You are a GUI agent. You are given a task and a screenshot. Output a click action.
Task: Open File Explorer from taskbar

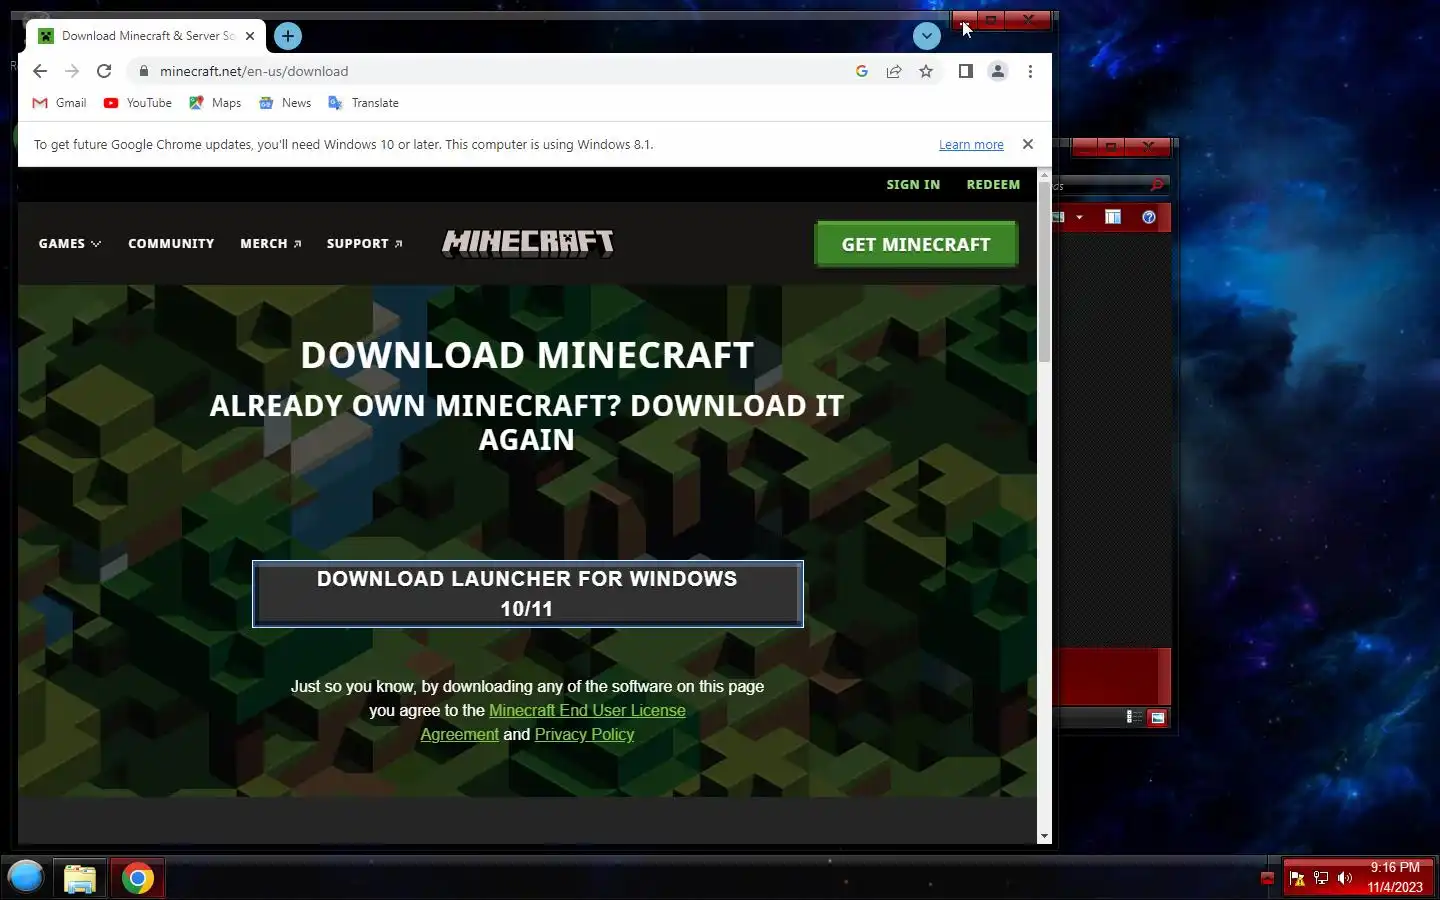tap(80, 879)
